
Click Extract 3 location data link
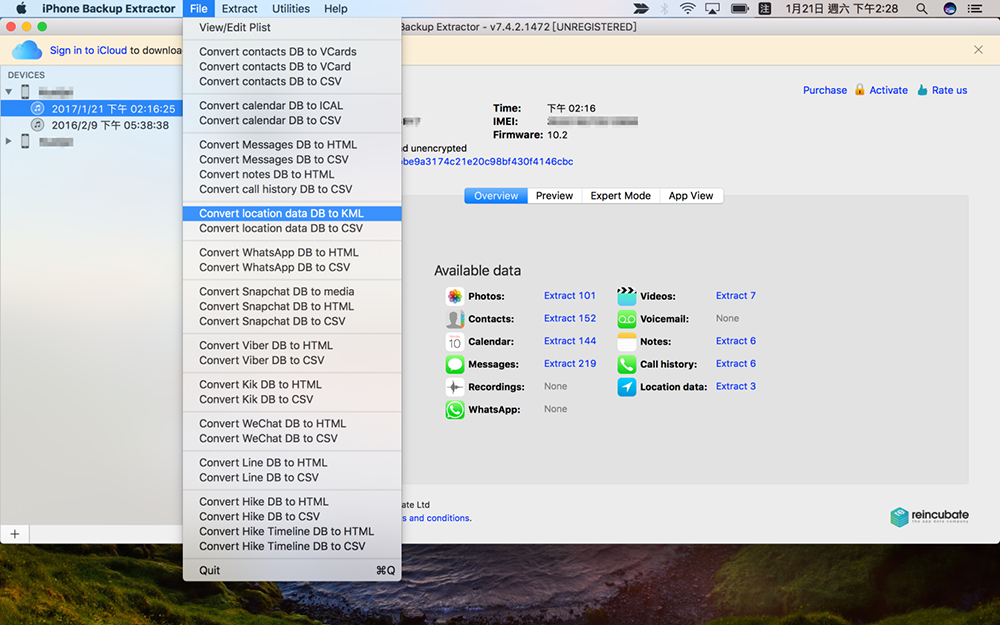tap(735, 386)
